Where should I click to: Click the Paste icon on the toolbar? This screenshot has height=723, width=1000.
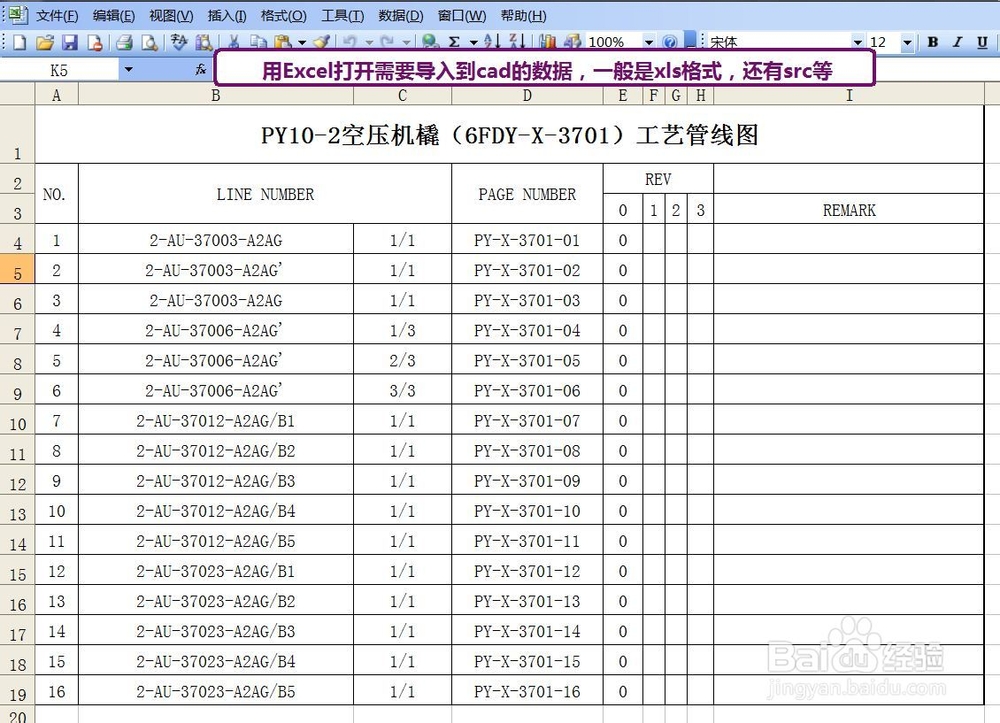(280, 42)
